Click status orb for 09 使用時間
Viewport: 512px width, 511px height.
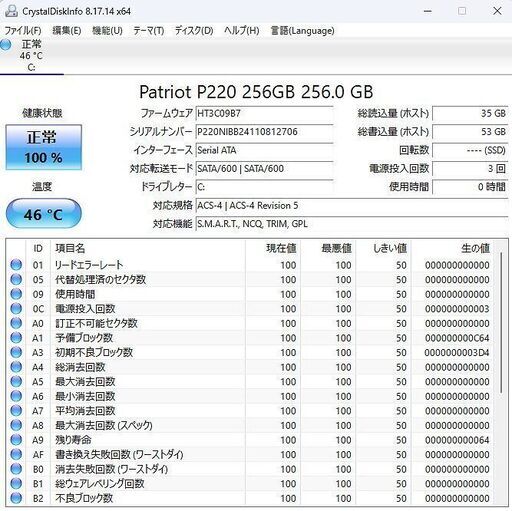coord(16,294)
